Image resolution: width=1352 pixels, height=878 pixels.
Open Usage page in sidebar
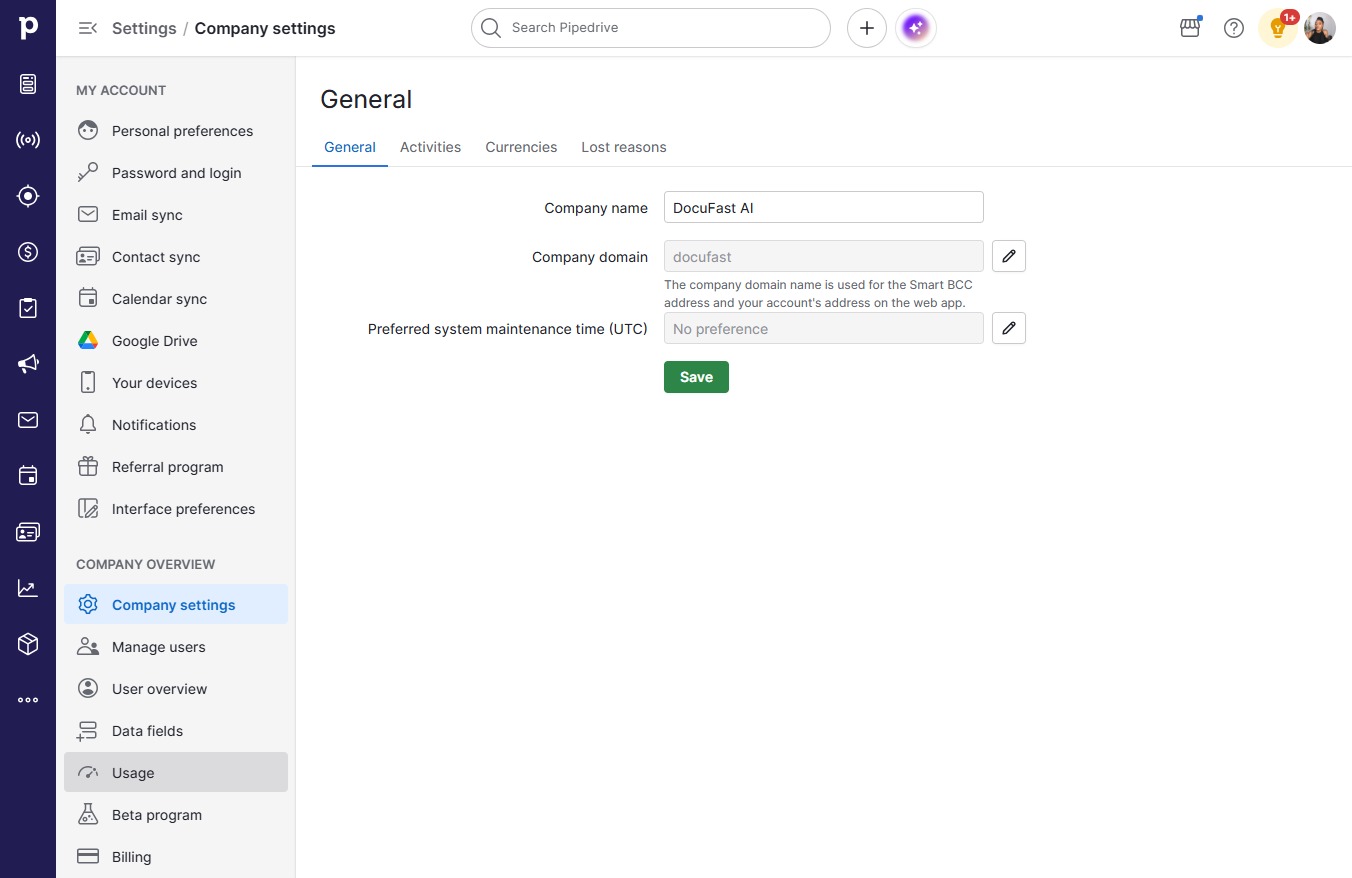[x=176, y=773]
